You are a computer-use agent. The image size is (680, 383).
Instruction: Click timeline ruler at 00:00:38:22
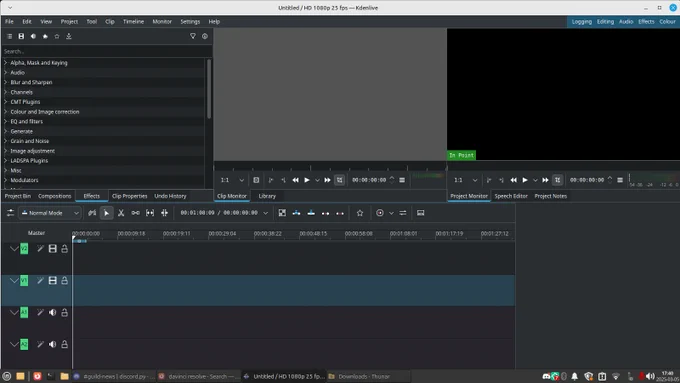[x=268, y=233]
